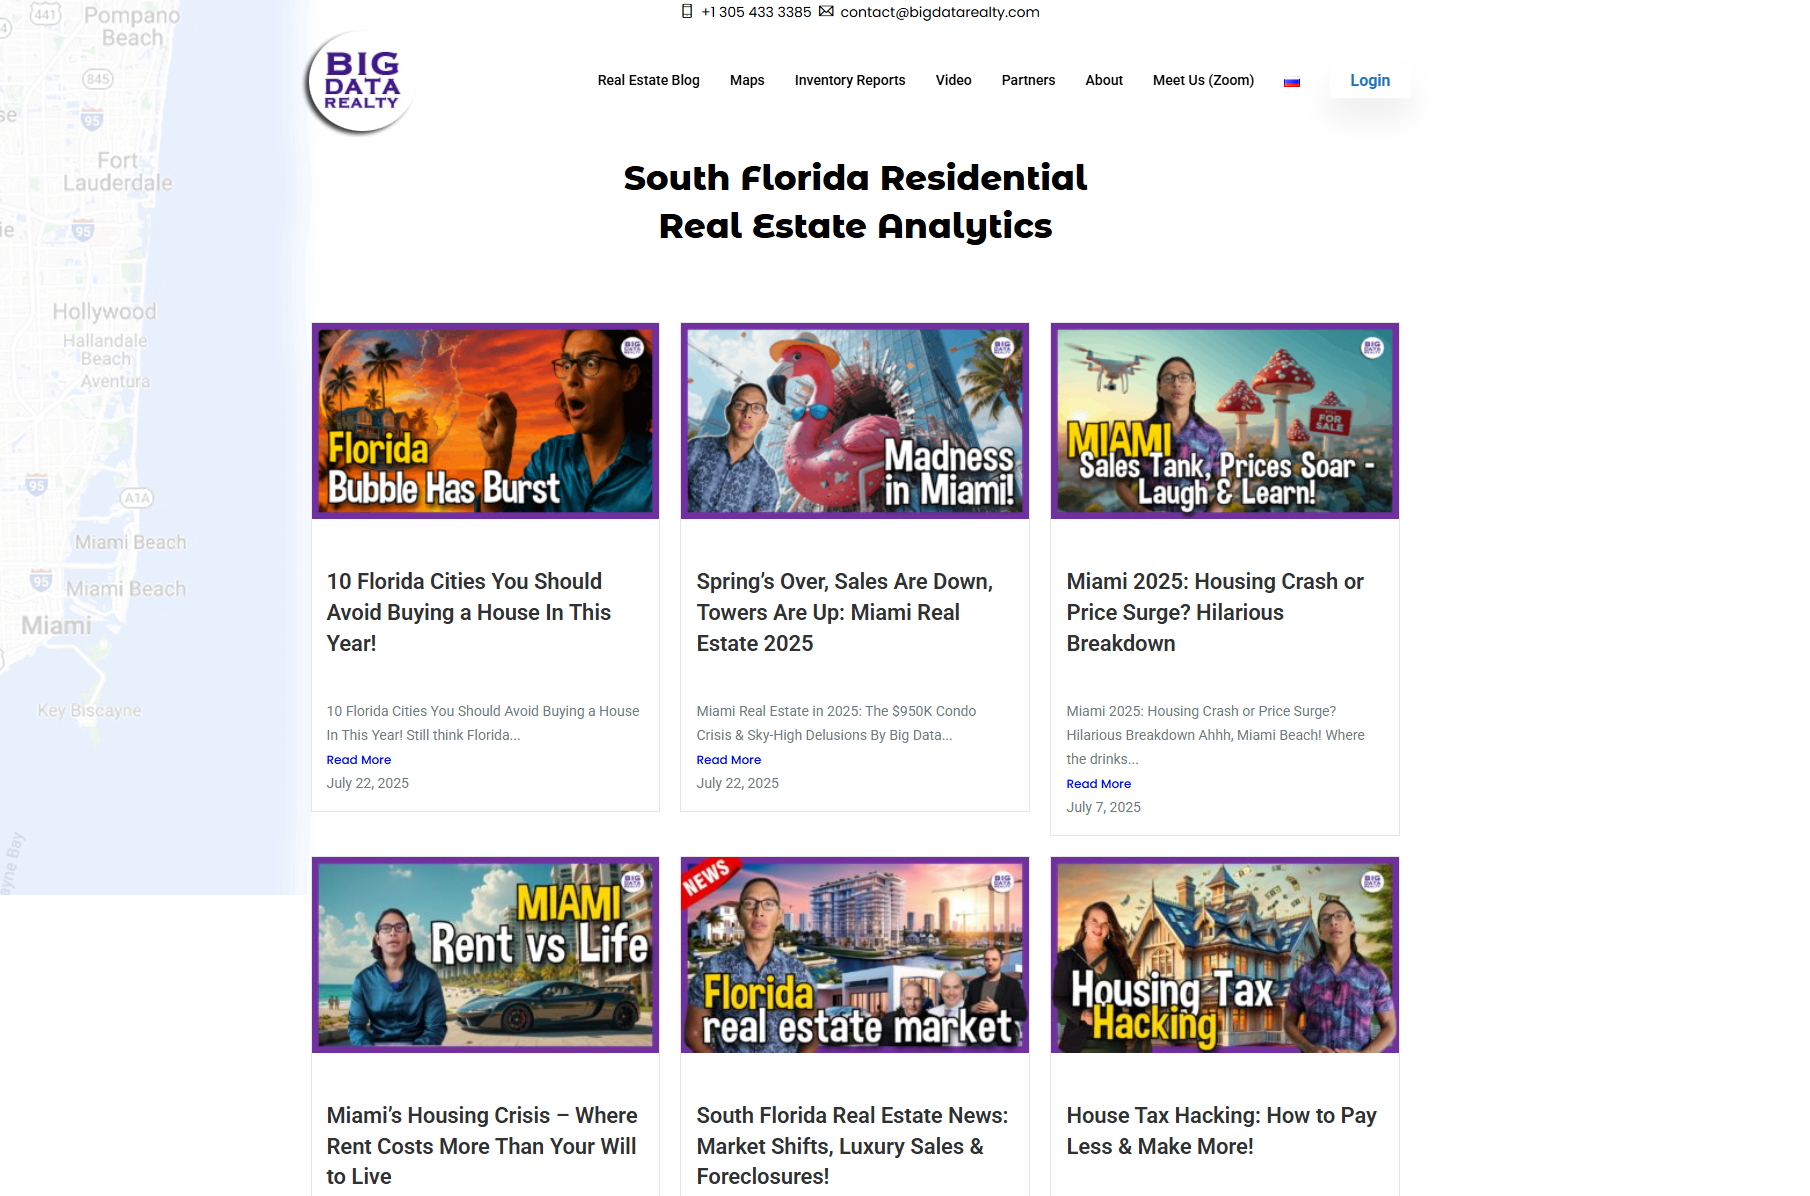Viewport: 1810px width, 1196px height.
Task: Click the July 7, 2025 date text
Action: click(1104, 807)
